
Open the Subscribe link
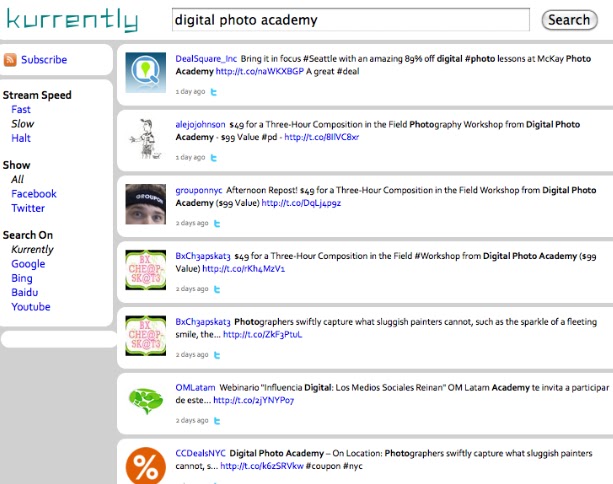(44, 60)
